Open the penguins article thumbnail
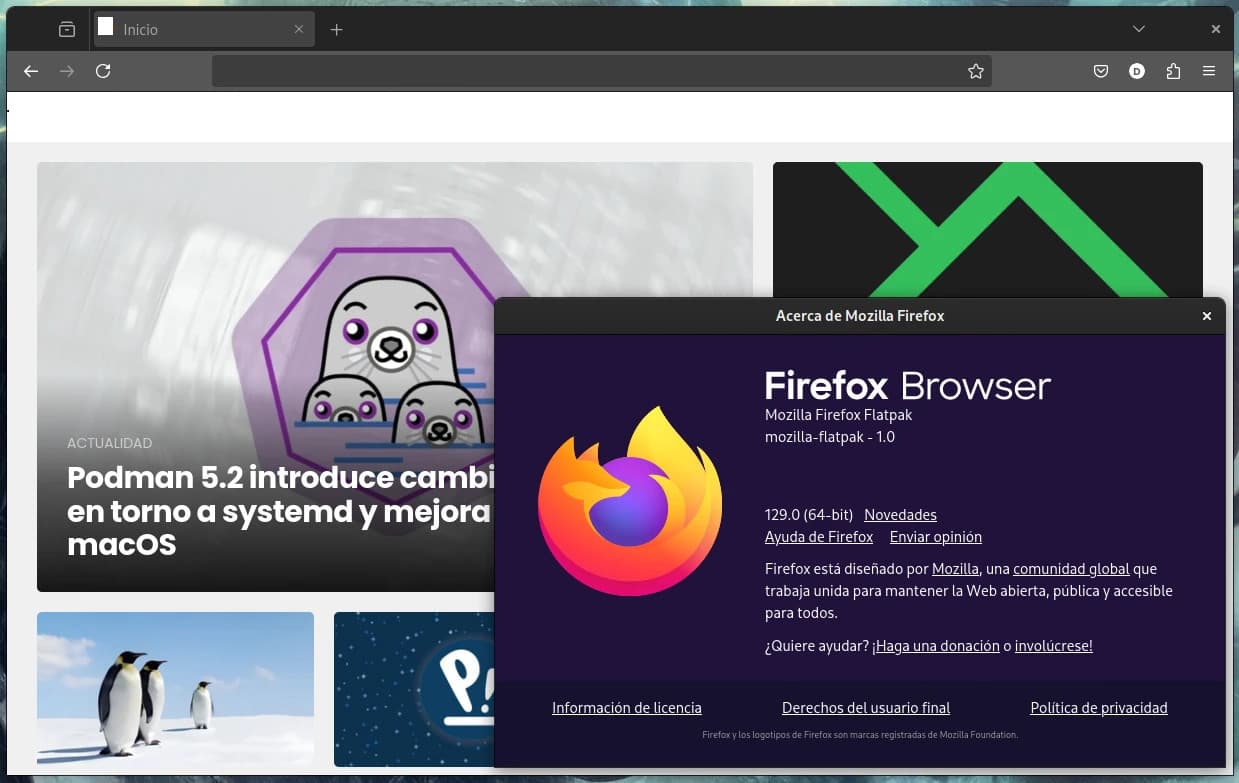The width and height of the screenshot is (1239, 783). coord(175,689)
